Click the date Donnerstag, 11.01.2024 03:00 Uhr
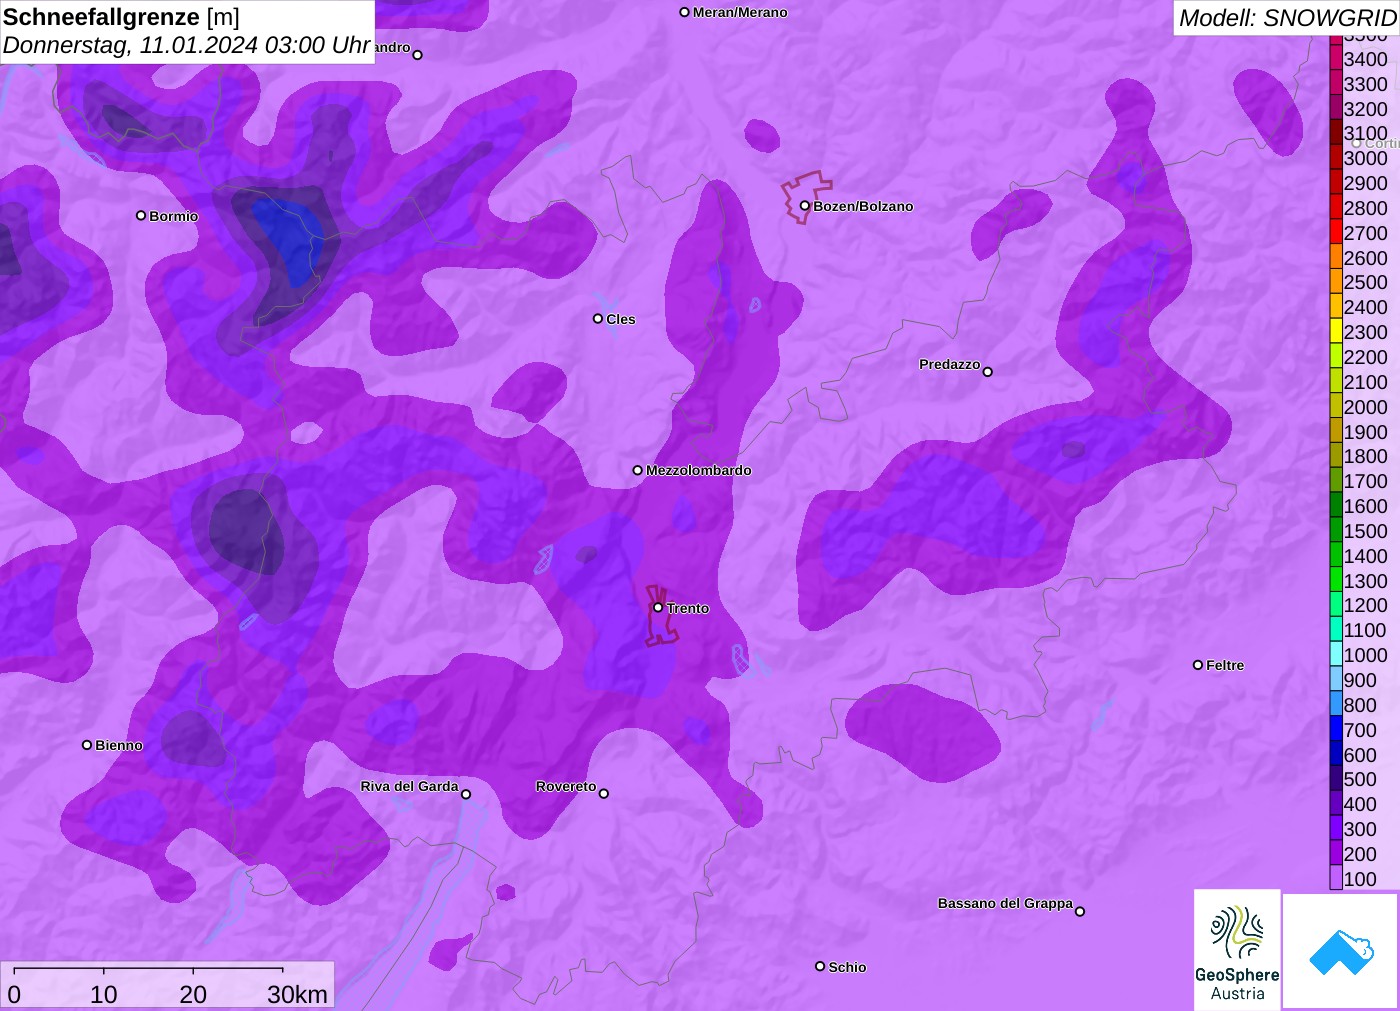1400x1011 pixels. click(187, 45)
